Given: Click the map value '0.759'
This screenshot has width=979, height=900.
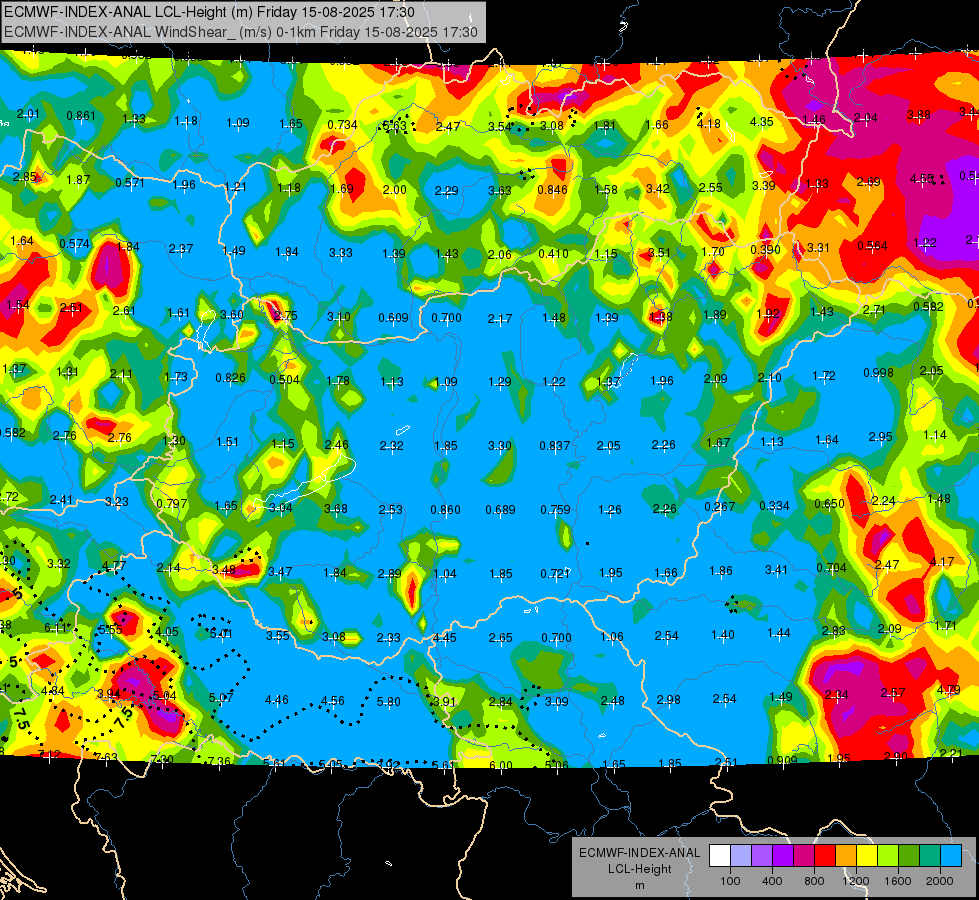Looking at the screenshot, I should [555, 510].
